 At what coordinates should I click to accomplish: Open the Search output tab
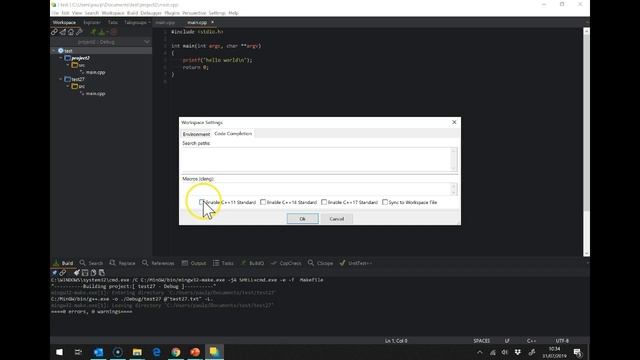click(91, 263)
